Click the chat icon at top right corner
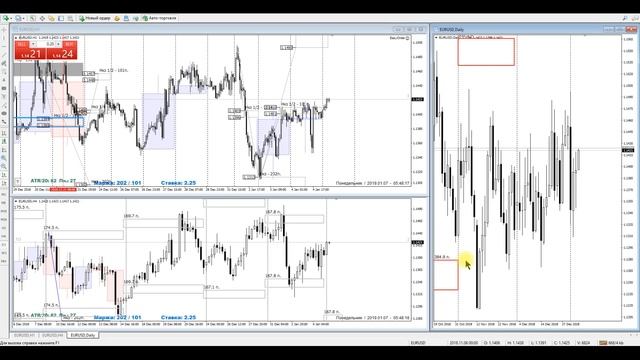 click(x=635, y=18)
